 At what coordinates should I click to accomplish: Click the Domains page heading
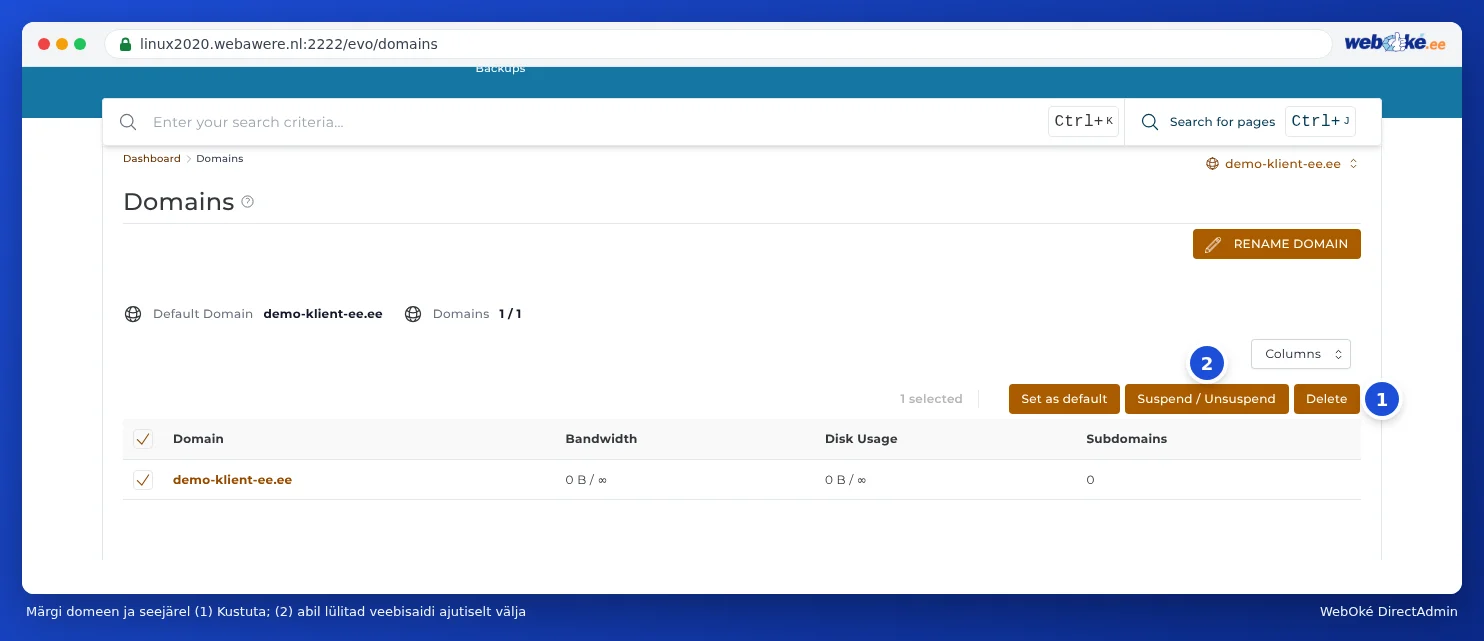pos(178,202)
